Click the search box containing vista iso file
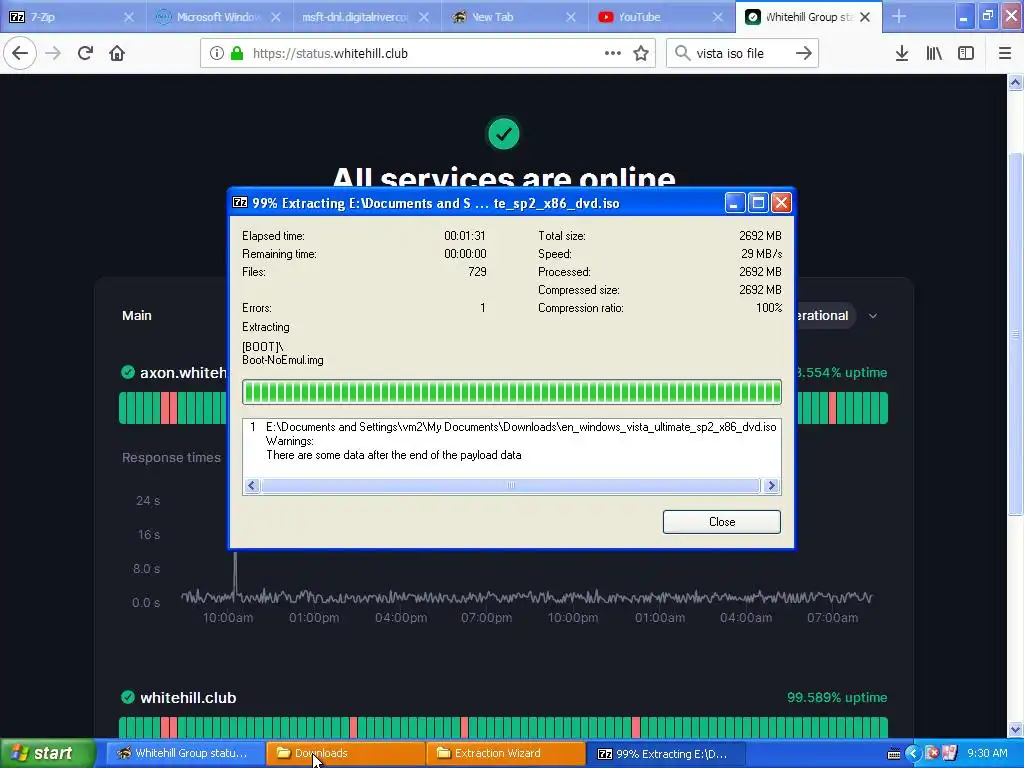 741,54
